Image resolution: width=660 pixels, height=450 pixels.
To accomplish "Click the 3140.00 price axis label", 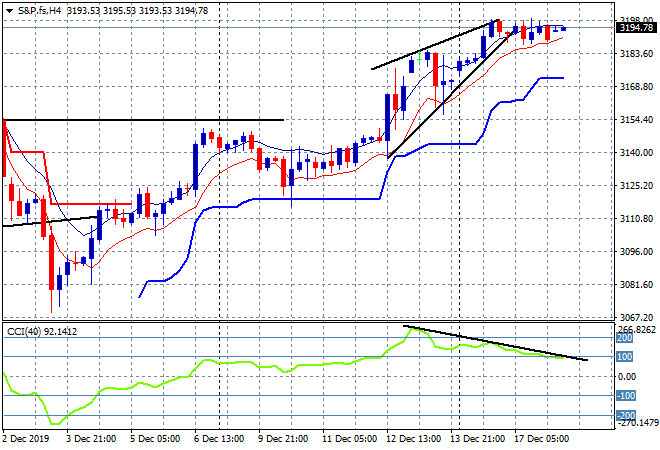I will pos(636,152).
